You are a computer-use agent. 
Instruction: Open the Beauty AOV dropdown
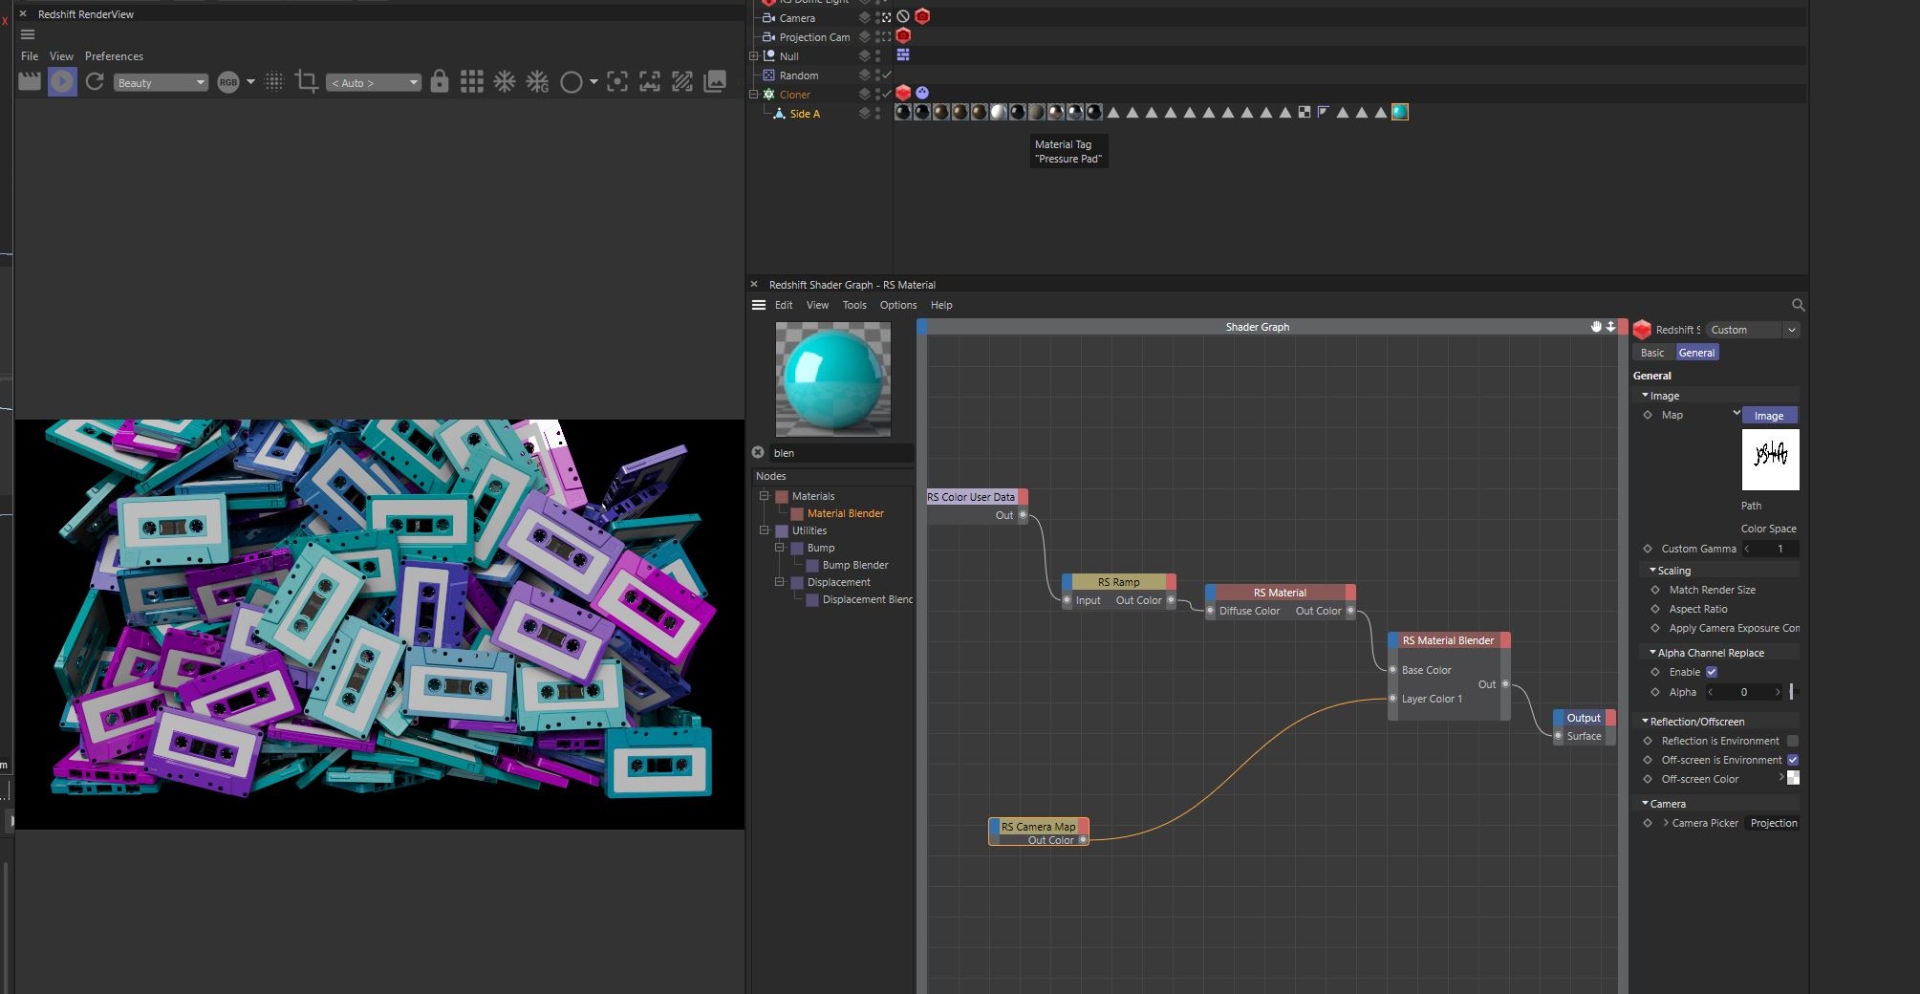tap(160, 82)
